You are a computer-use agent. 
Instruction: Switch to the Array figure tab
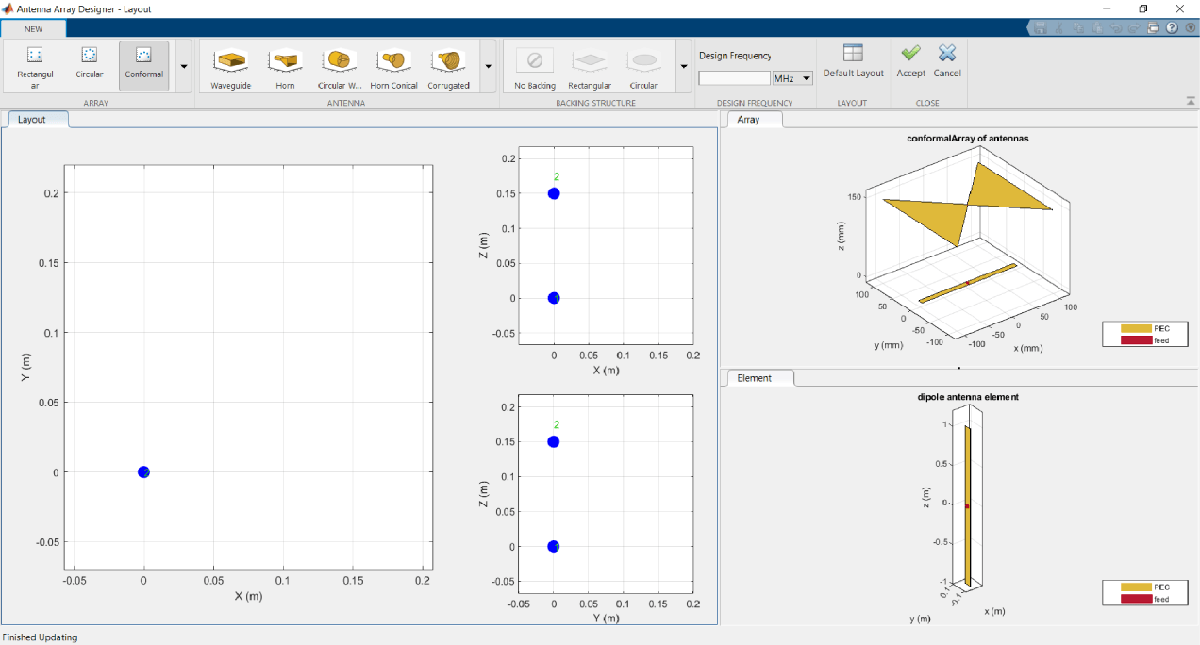(754, 120)
